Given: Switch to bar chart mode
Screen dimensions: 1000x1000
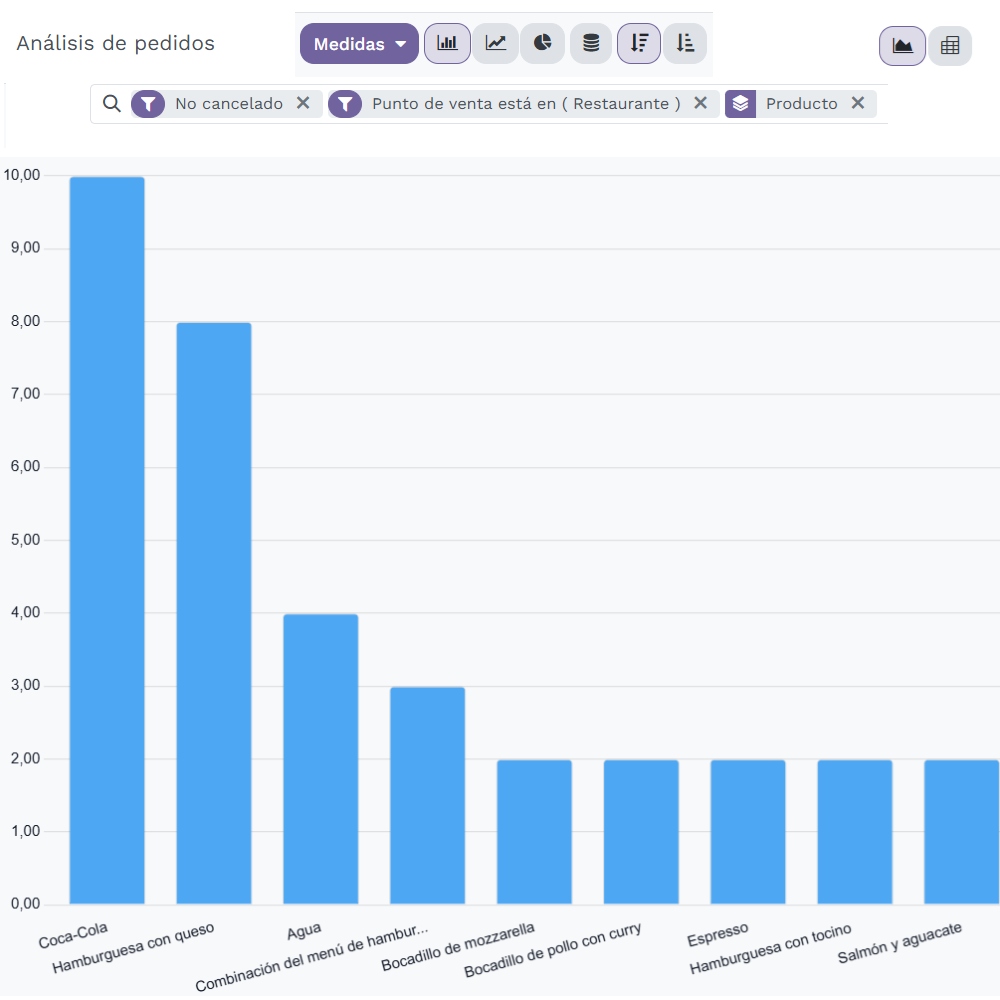Looking at the screenshot, I should click(x=447, y=44).
